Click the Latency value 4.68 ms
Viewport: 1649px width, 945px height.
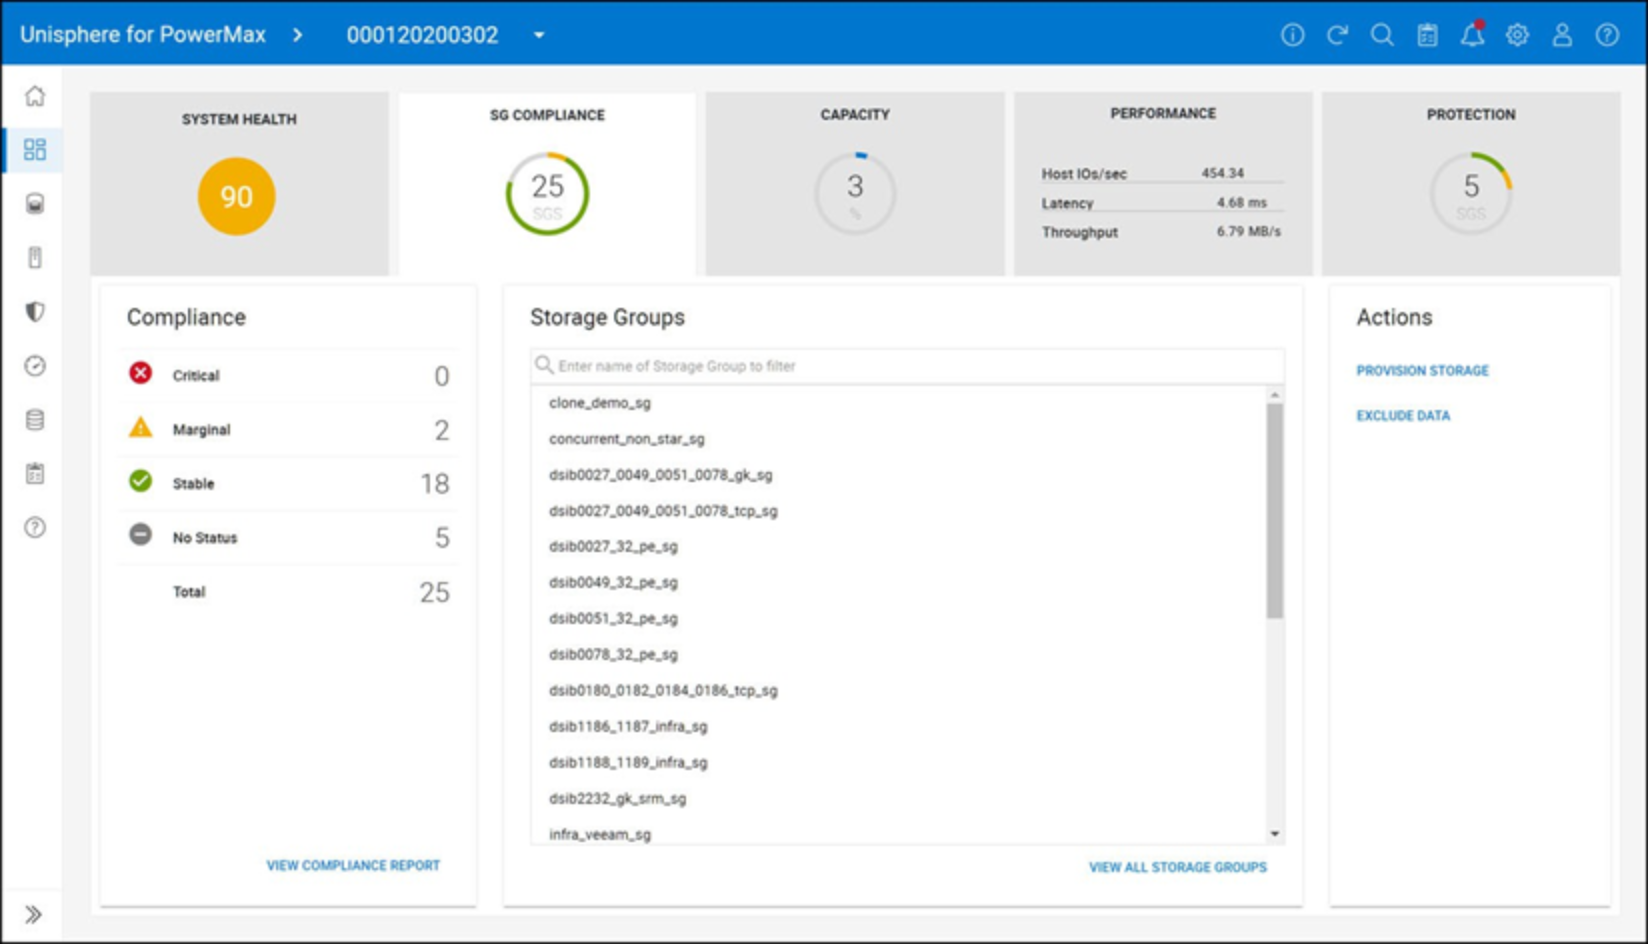click(x=1242, y=203)
